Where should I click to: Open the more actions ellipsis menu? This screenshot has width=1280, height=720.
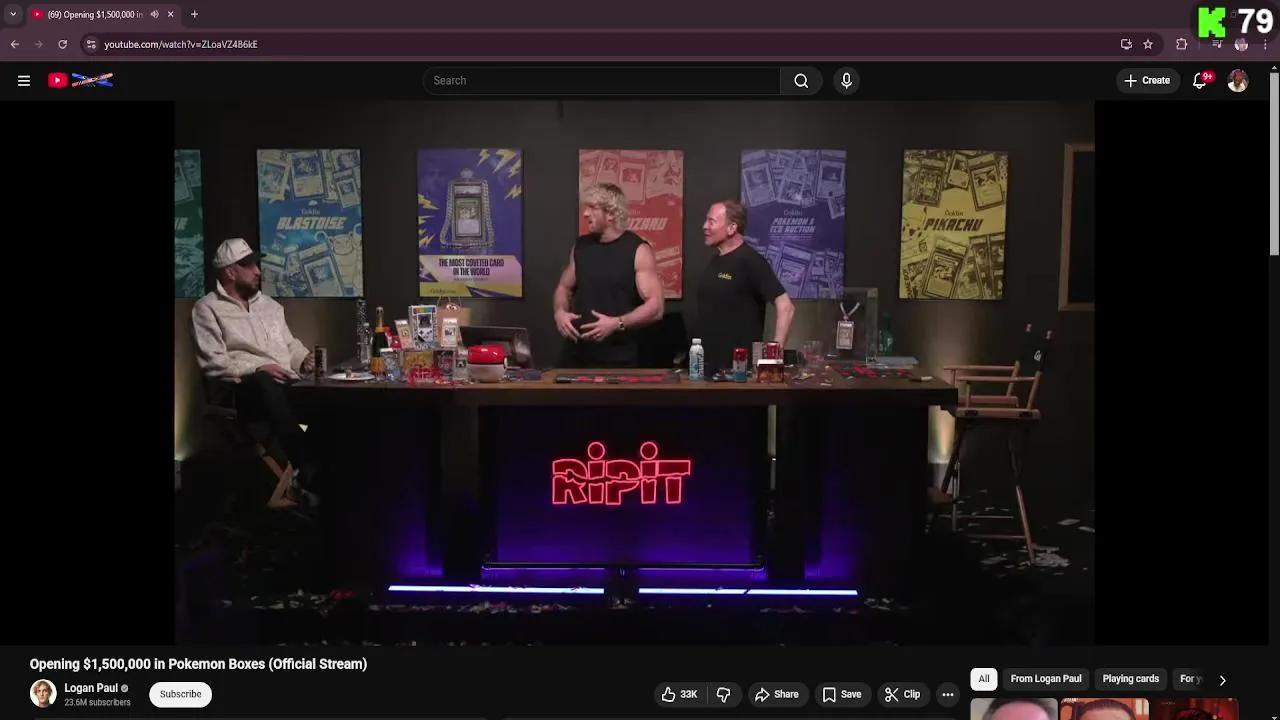tap(948, 694)
